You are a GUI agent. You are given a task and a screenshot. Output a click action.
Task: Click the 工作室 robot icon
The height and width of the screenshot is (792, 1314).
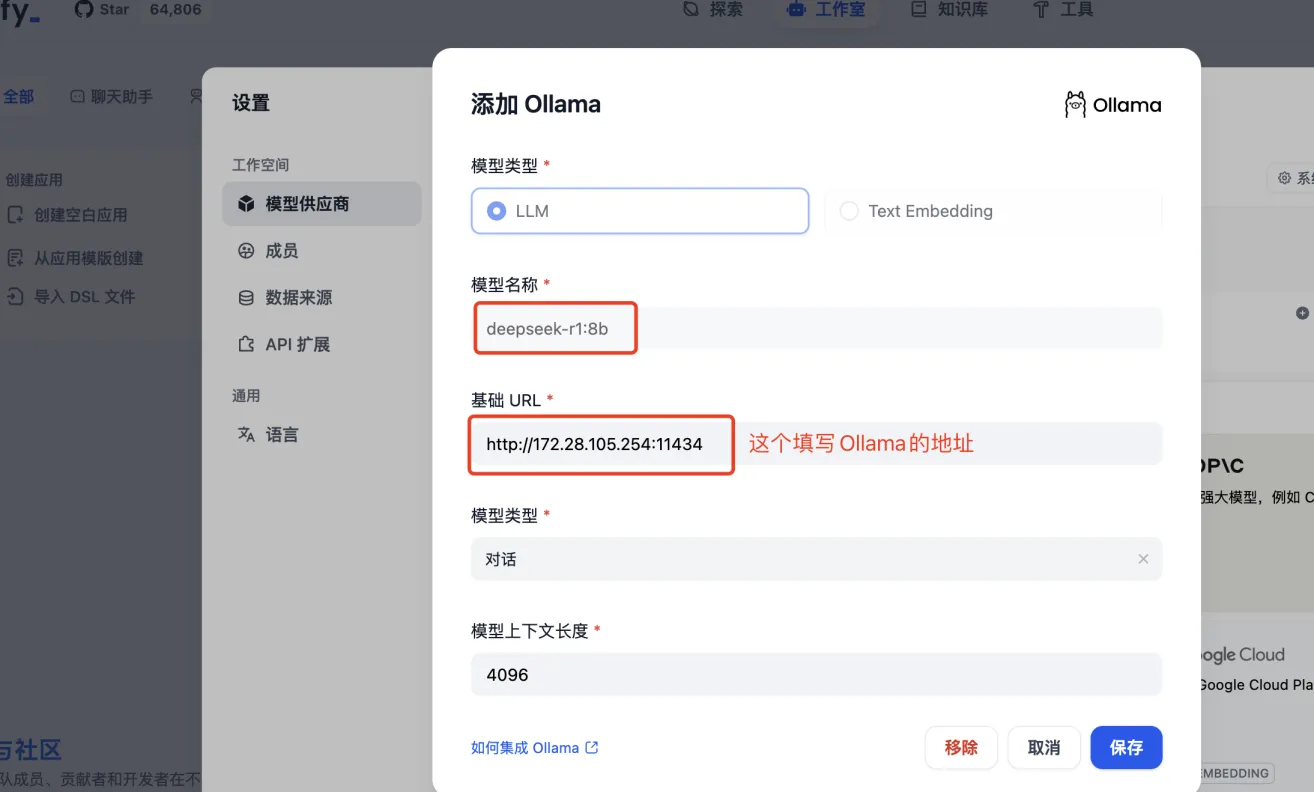click(x=796, y=9)
